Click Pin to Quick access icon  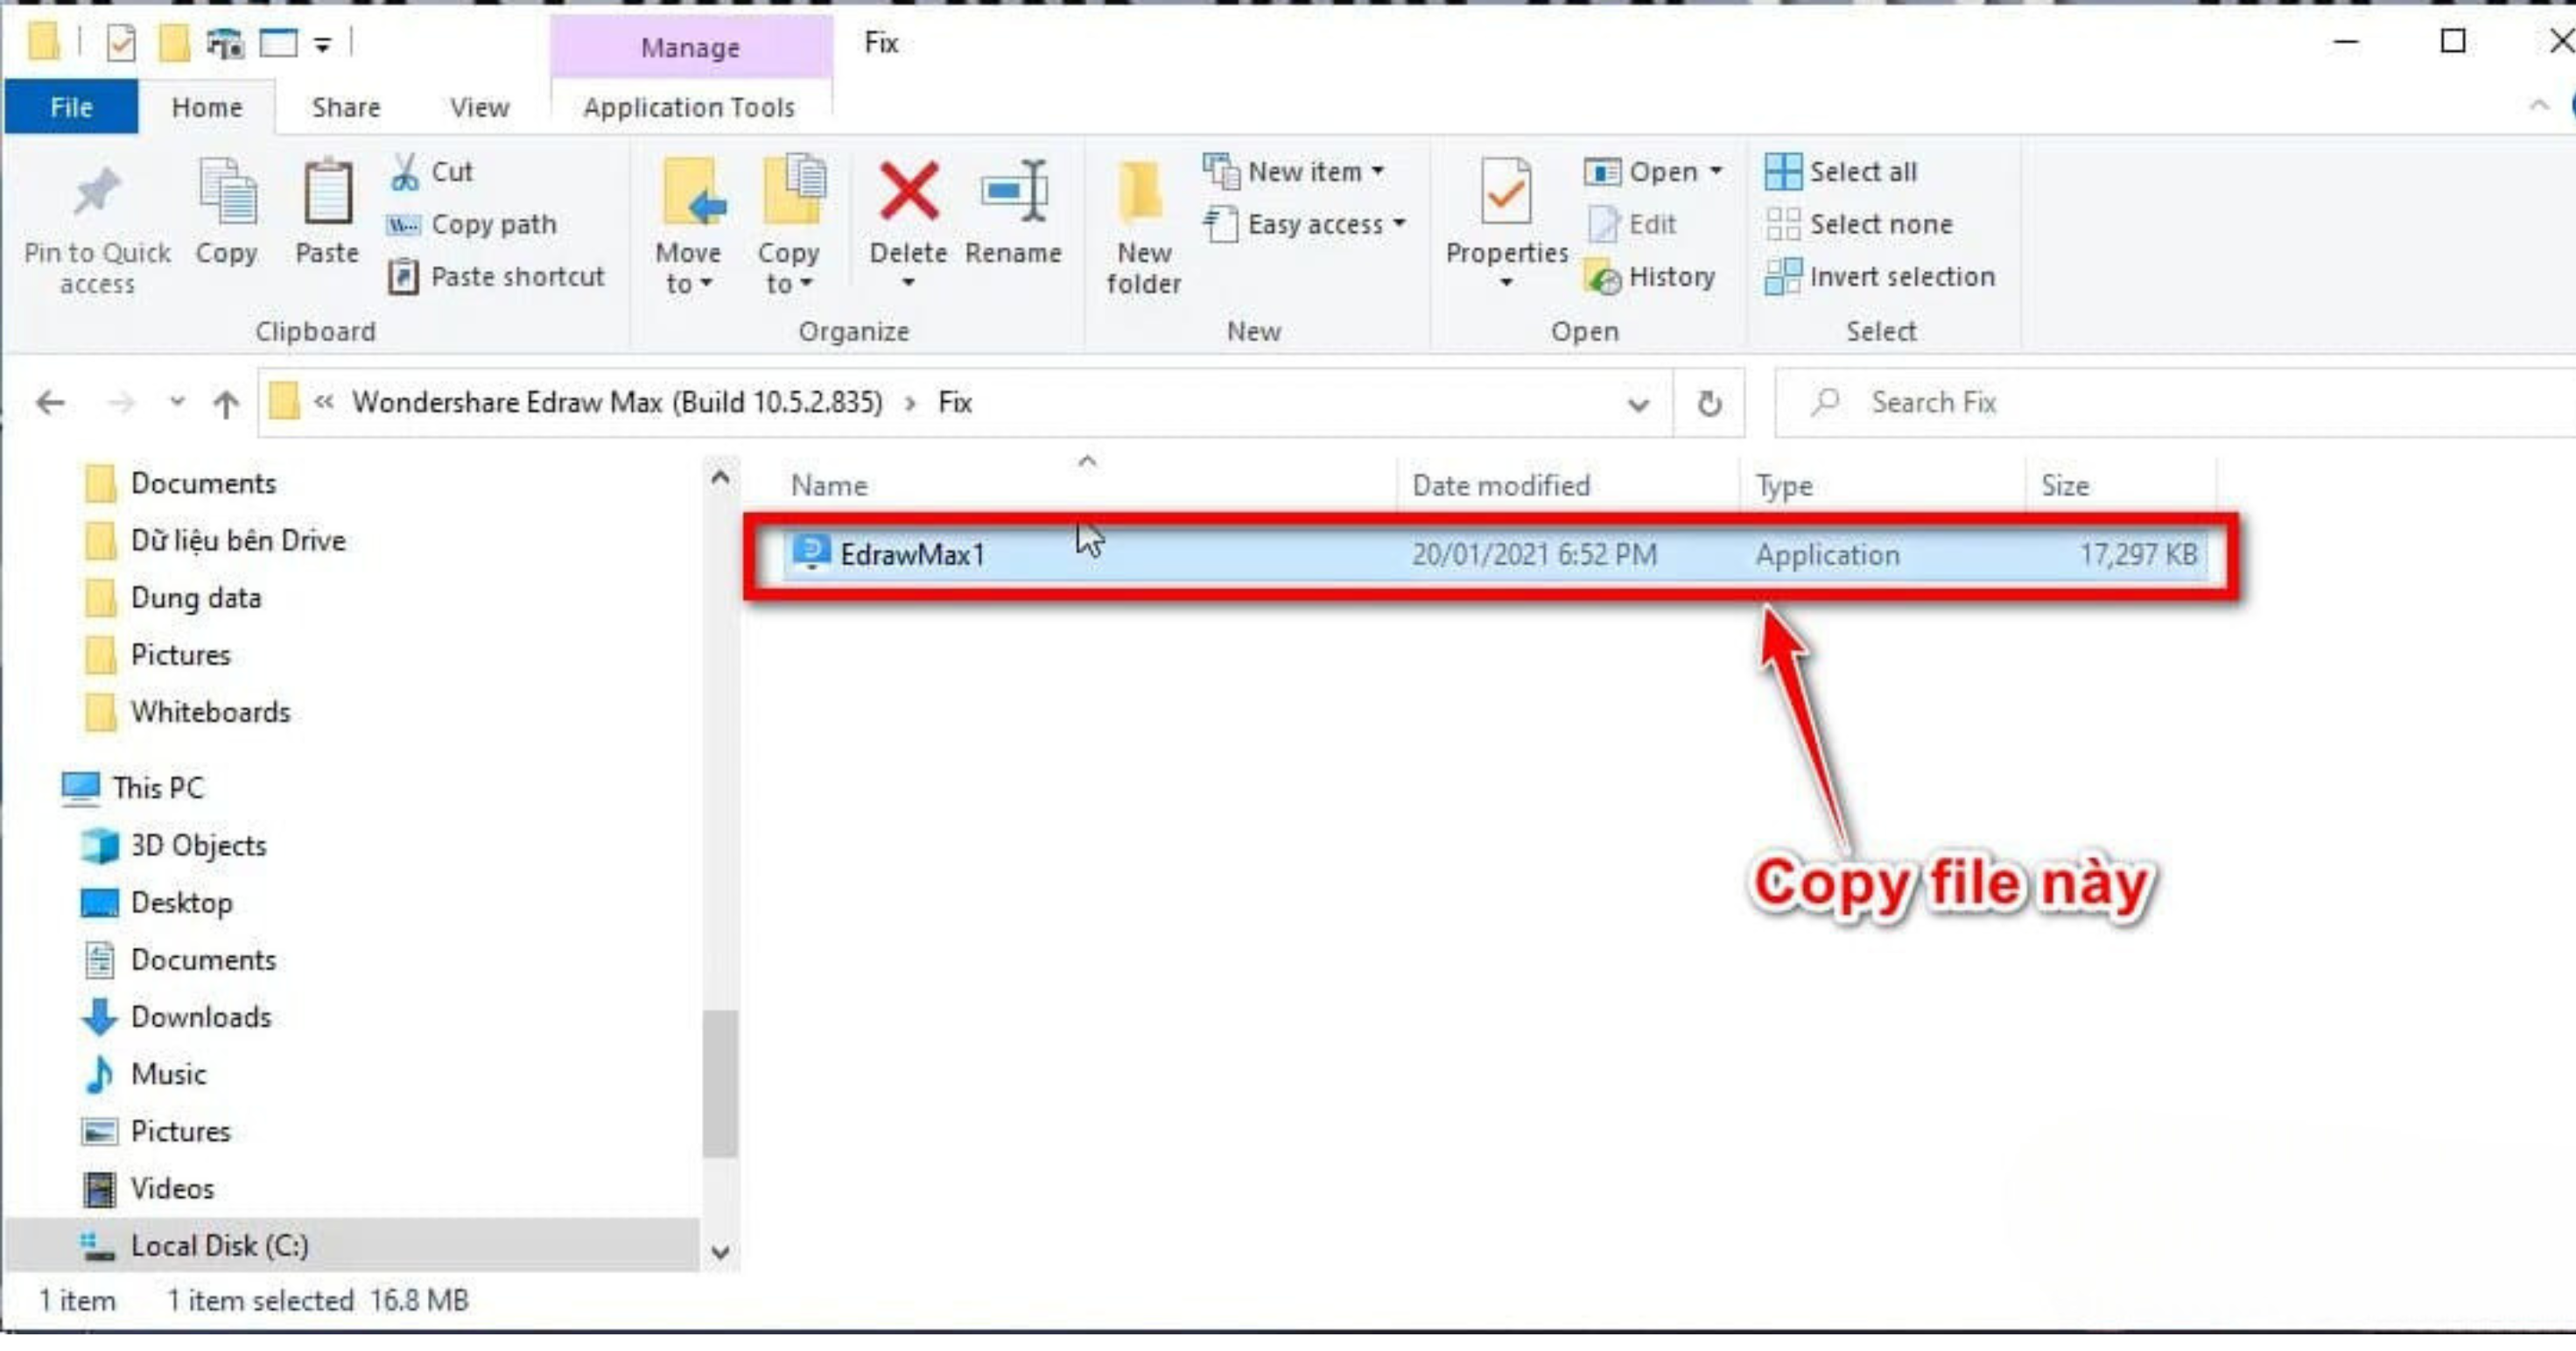(97, 192)
